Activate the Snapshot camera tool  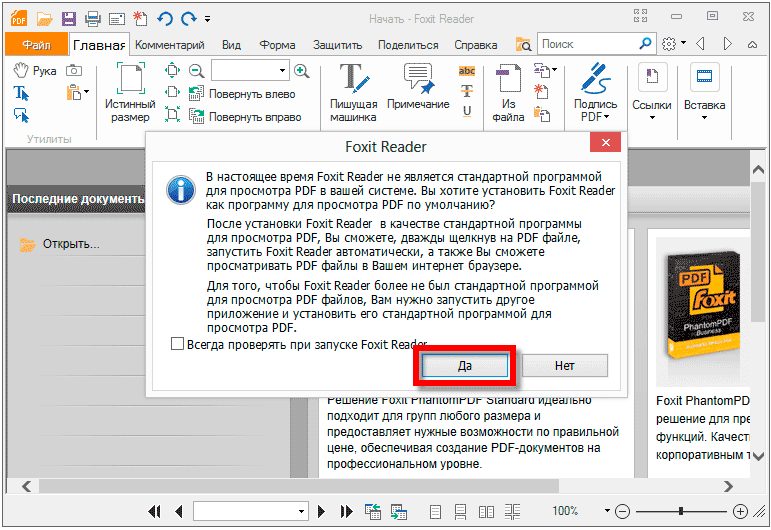click(x=74, y=71)
